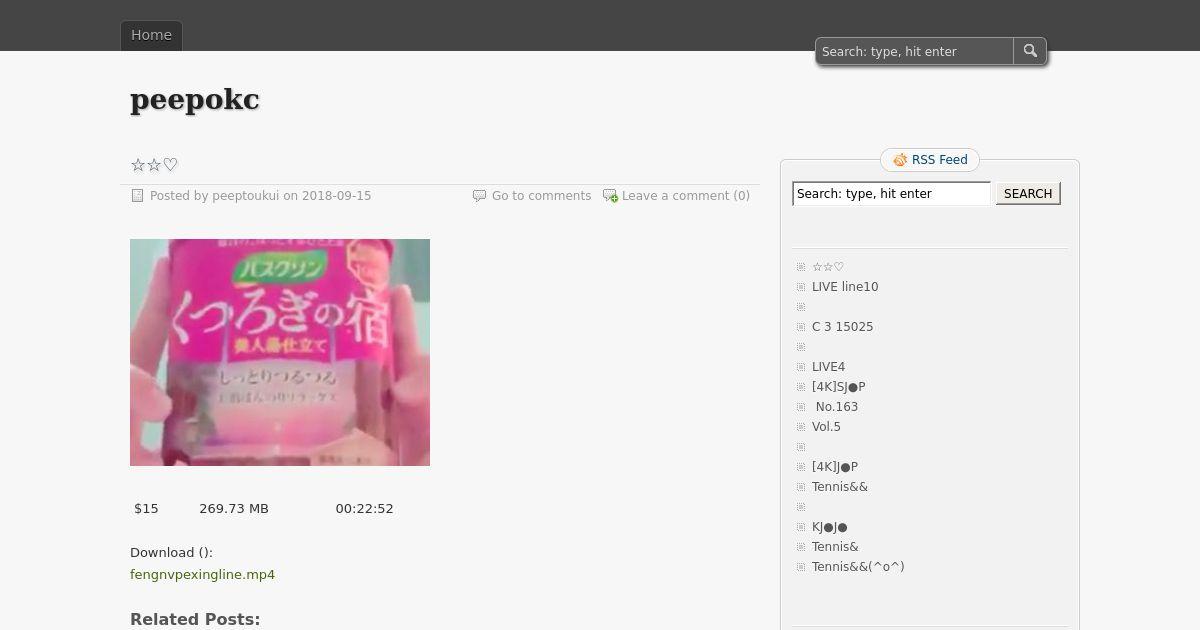Click the post date page icon

[138, 196]
